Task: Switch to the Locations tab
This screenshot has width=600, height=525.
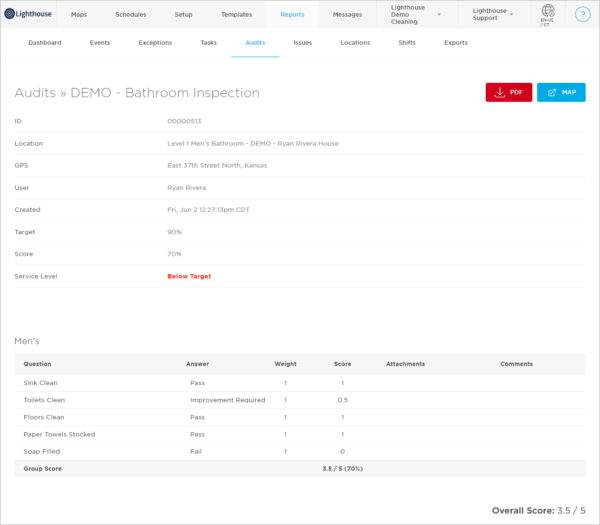Action: [x=355, y=42]
